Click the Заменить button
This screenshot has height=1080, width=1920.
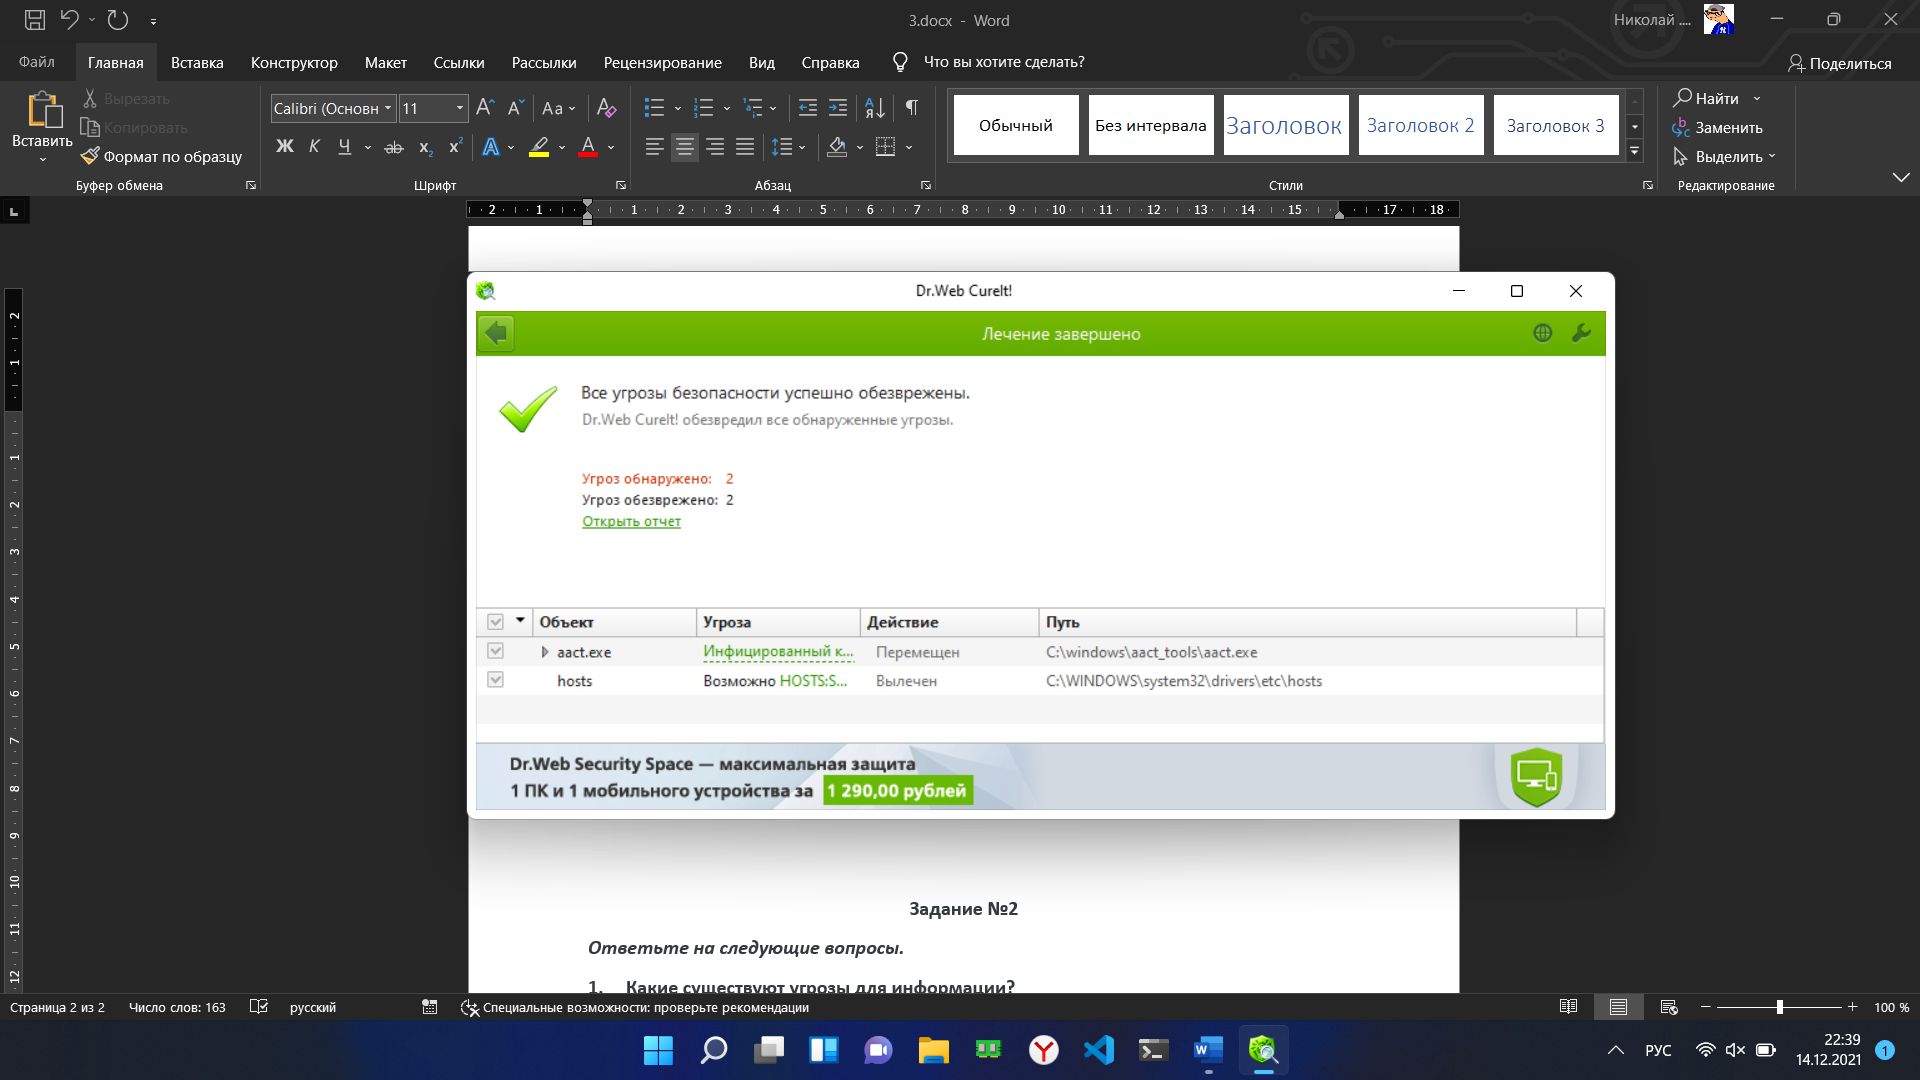coord(1717,127)
